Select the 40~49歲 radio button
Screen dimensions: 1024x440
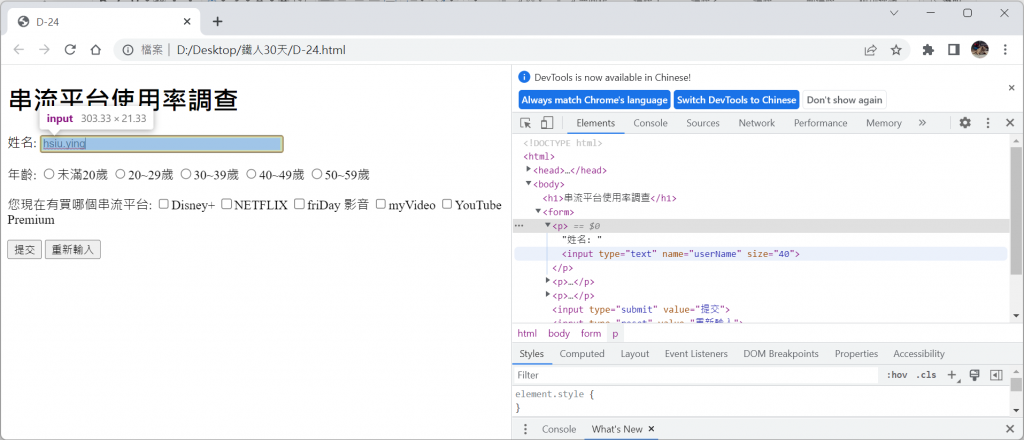tap(251, 174)
